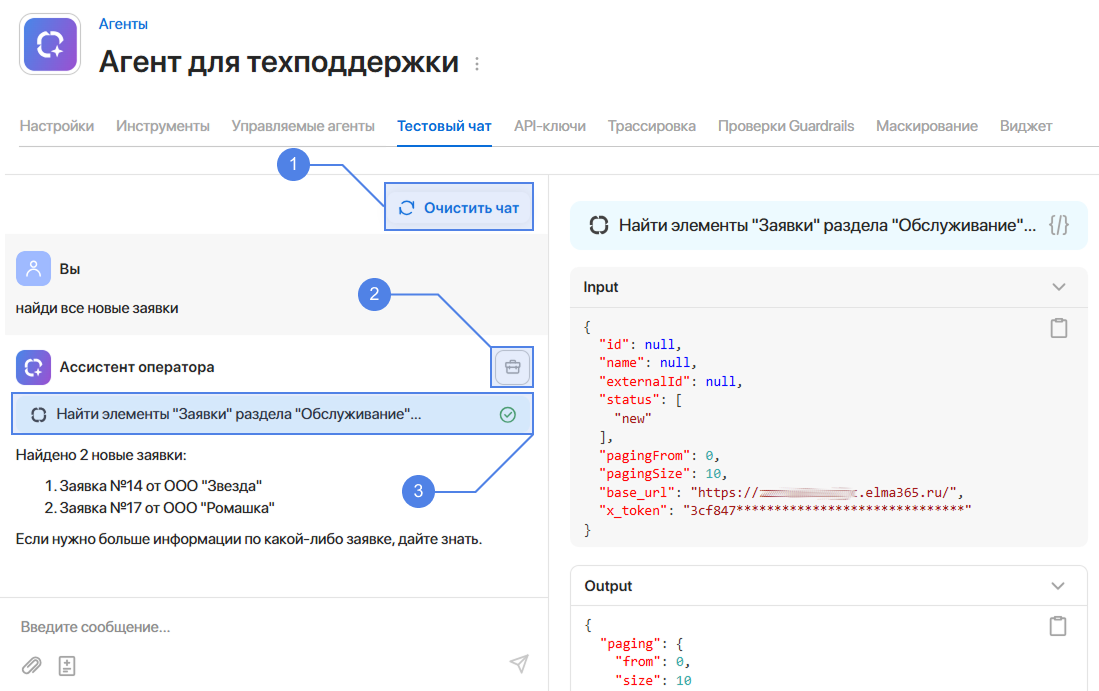The image size is (1099, 691).
Task: Open the template document icon below input
Action: tap(67, 665)
